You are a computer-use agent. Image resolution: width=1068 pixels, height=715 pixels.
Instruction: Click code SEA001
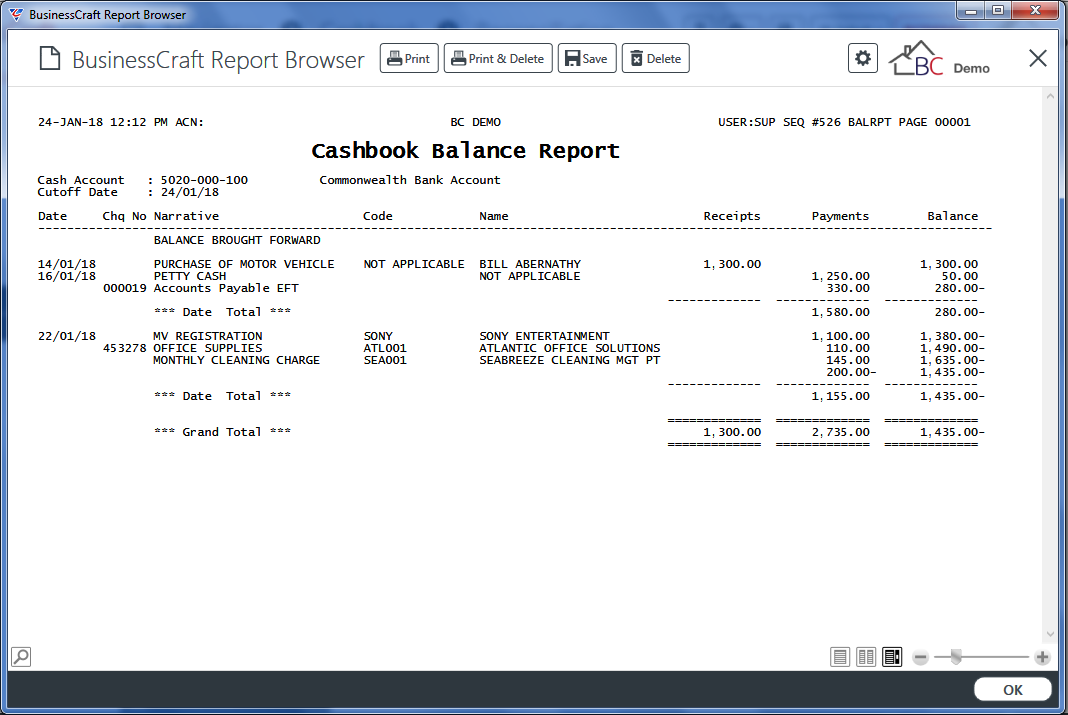pos(385,360)
